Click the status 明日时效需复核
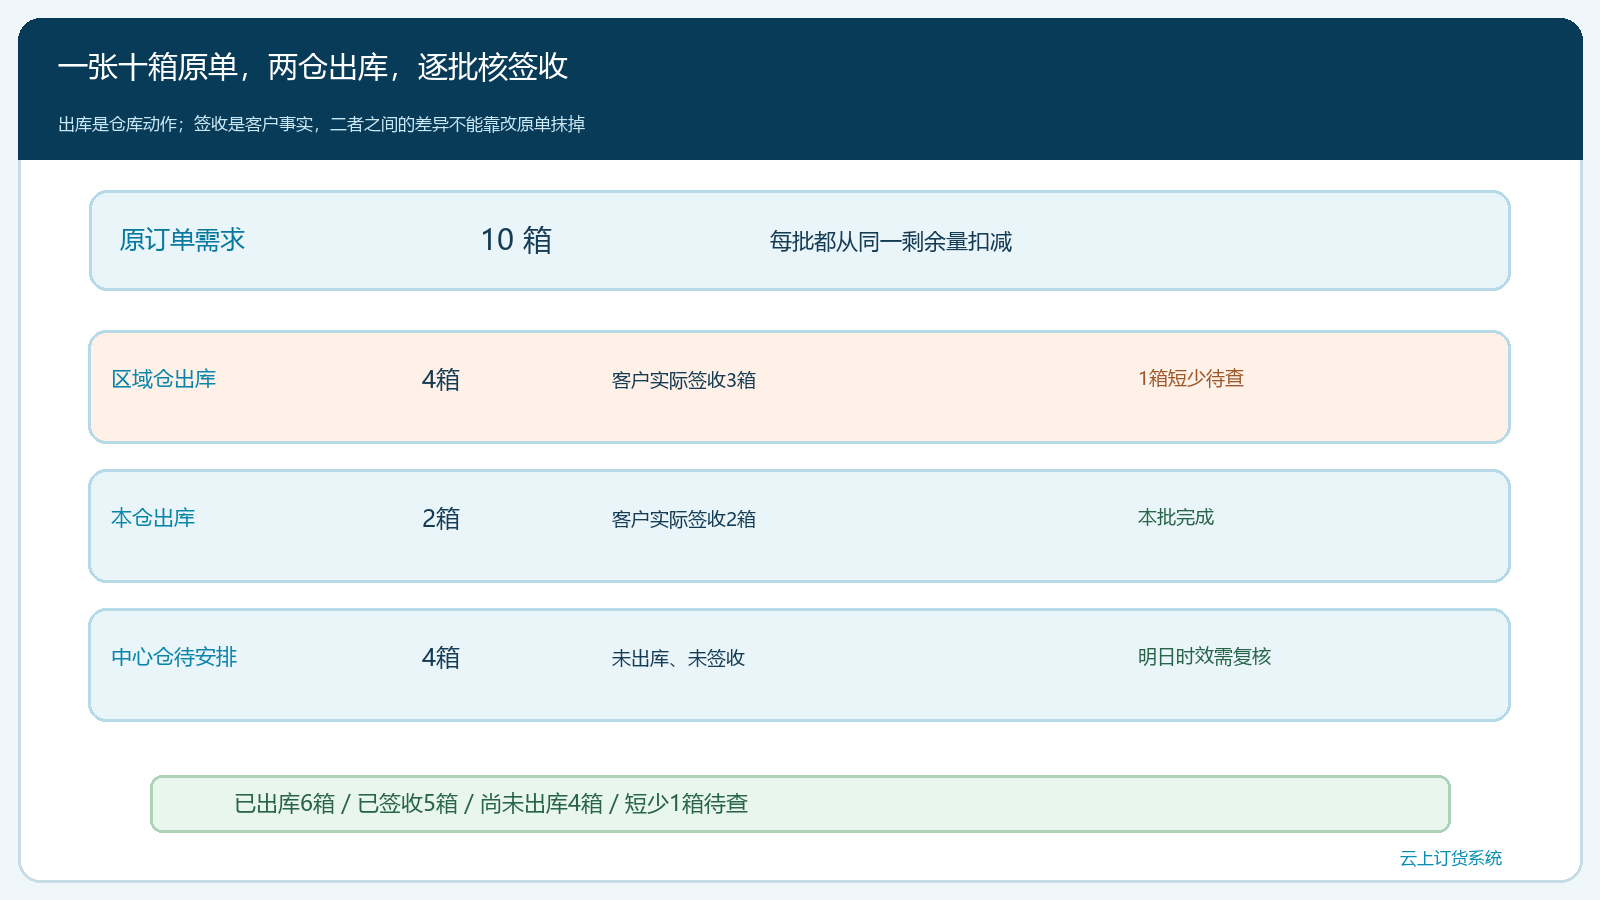Screen dimensions: 1600x900 [1204, 656]
